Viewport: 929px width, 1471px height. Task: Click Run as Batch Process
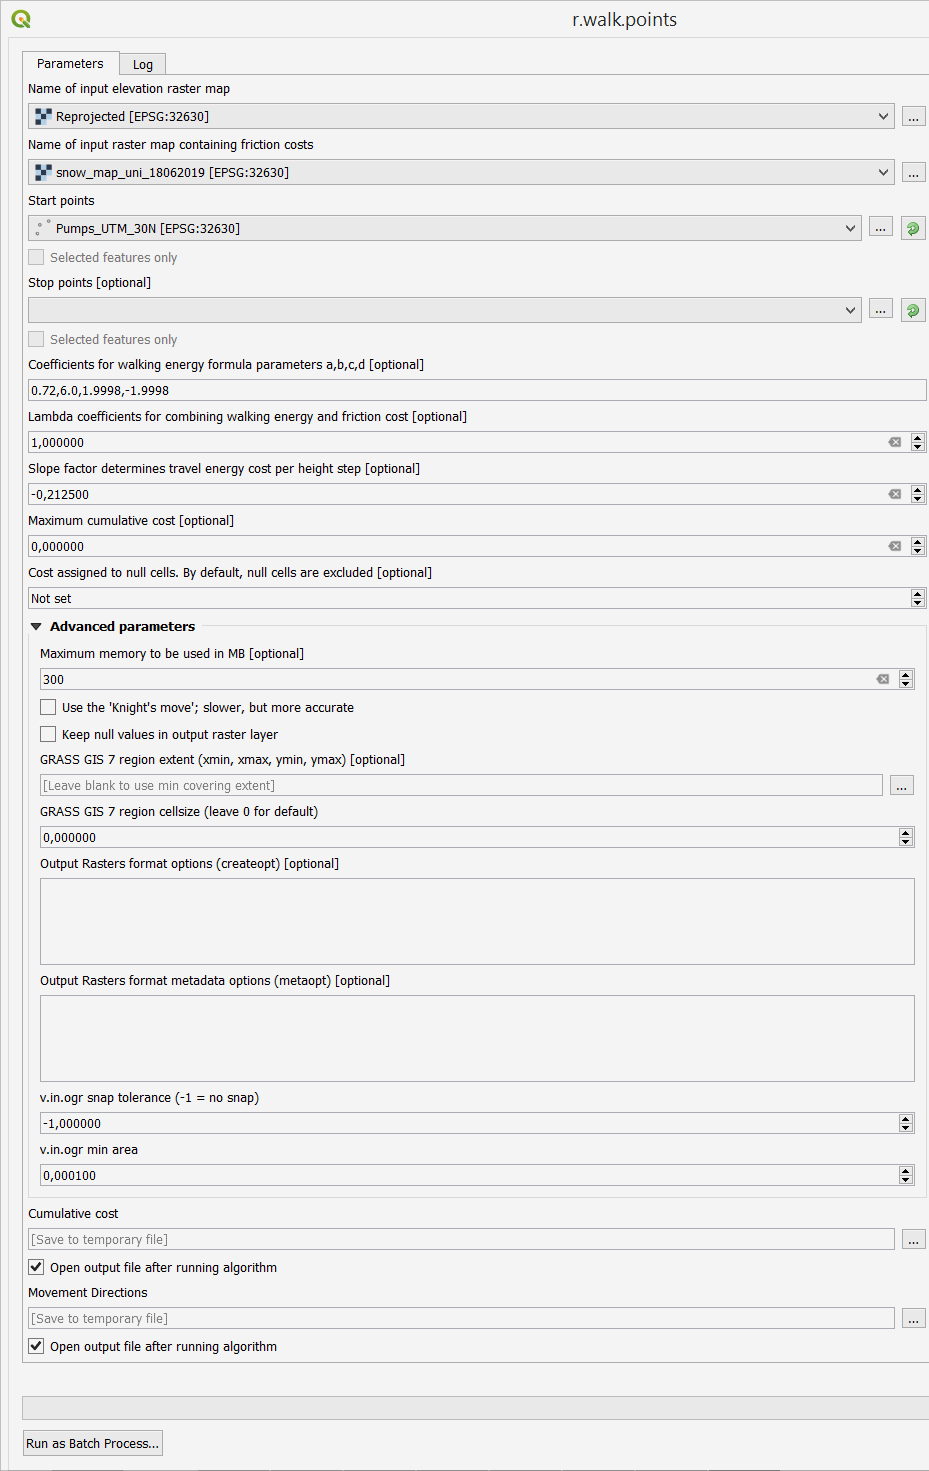coord(92,1443)
